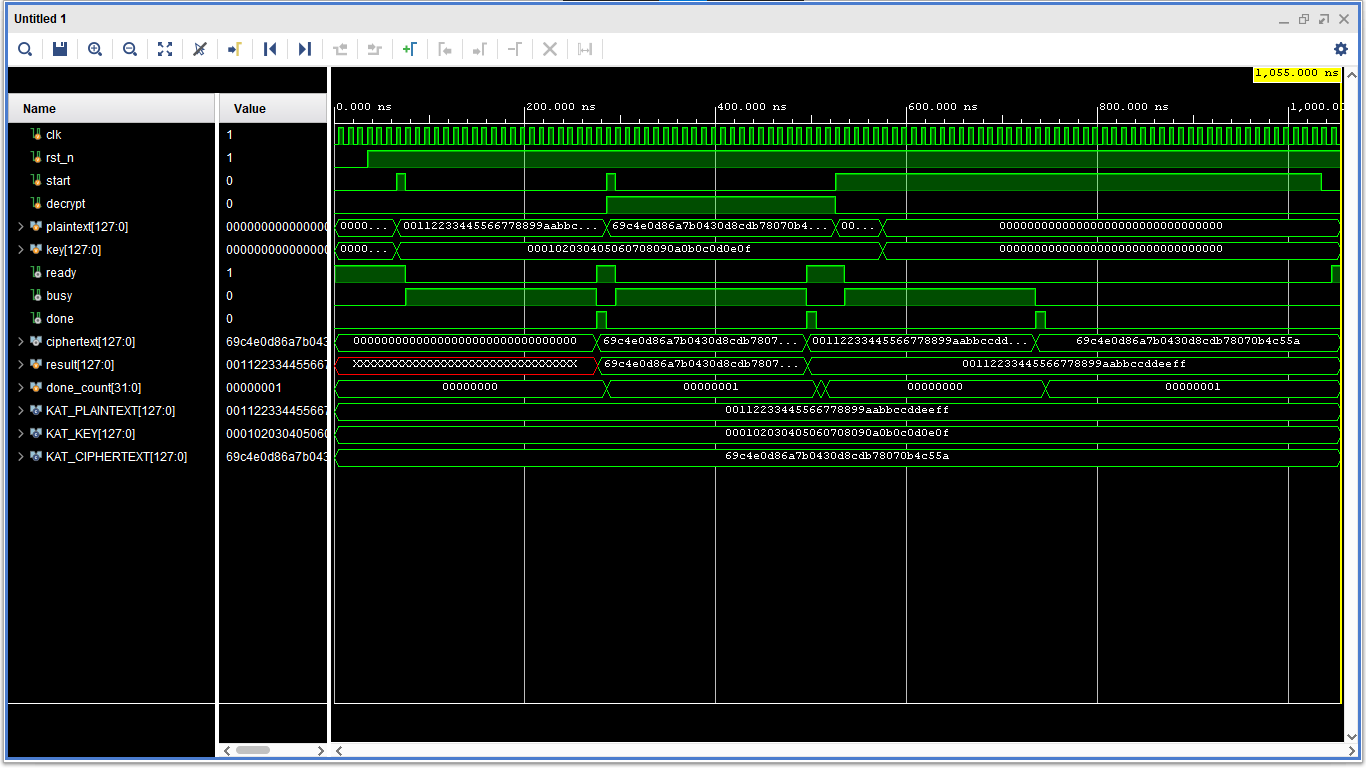Click busy value 0 in Value column
Screen dimensions: 1366x768
click(229, 296)
